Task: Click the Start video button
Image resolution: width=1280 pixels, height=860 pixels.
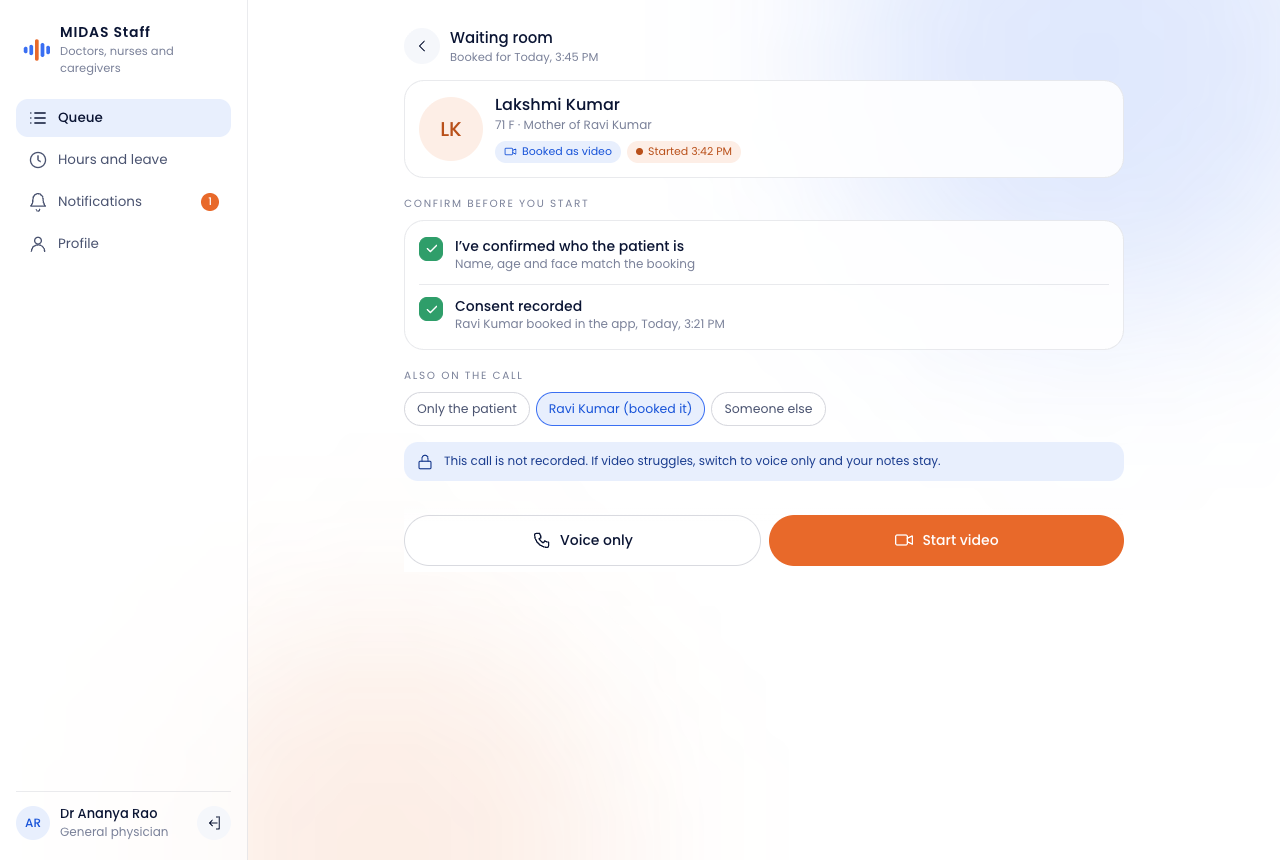Action: (x=946, y=540)
